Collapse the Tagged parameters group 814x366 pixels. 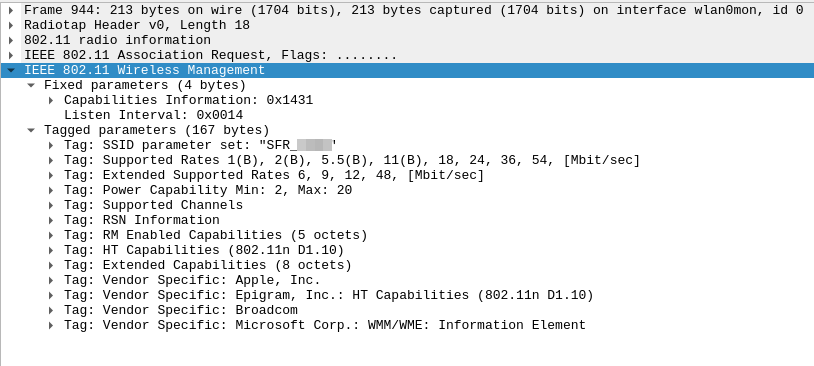coord(31,130)
